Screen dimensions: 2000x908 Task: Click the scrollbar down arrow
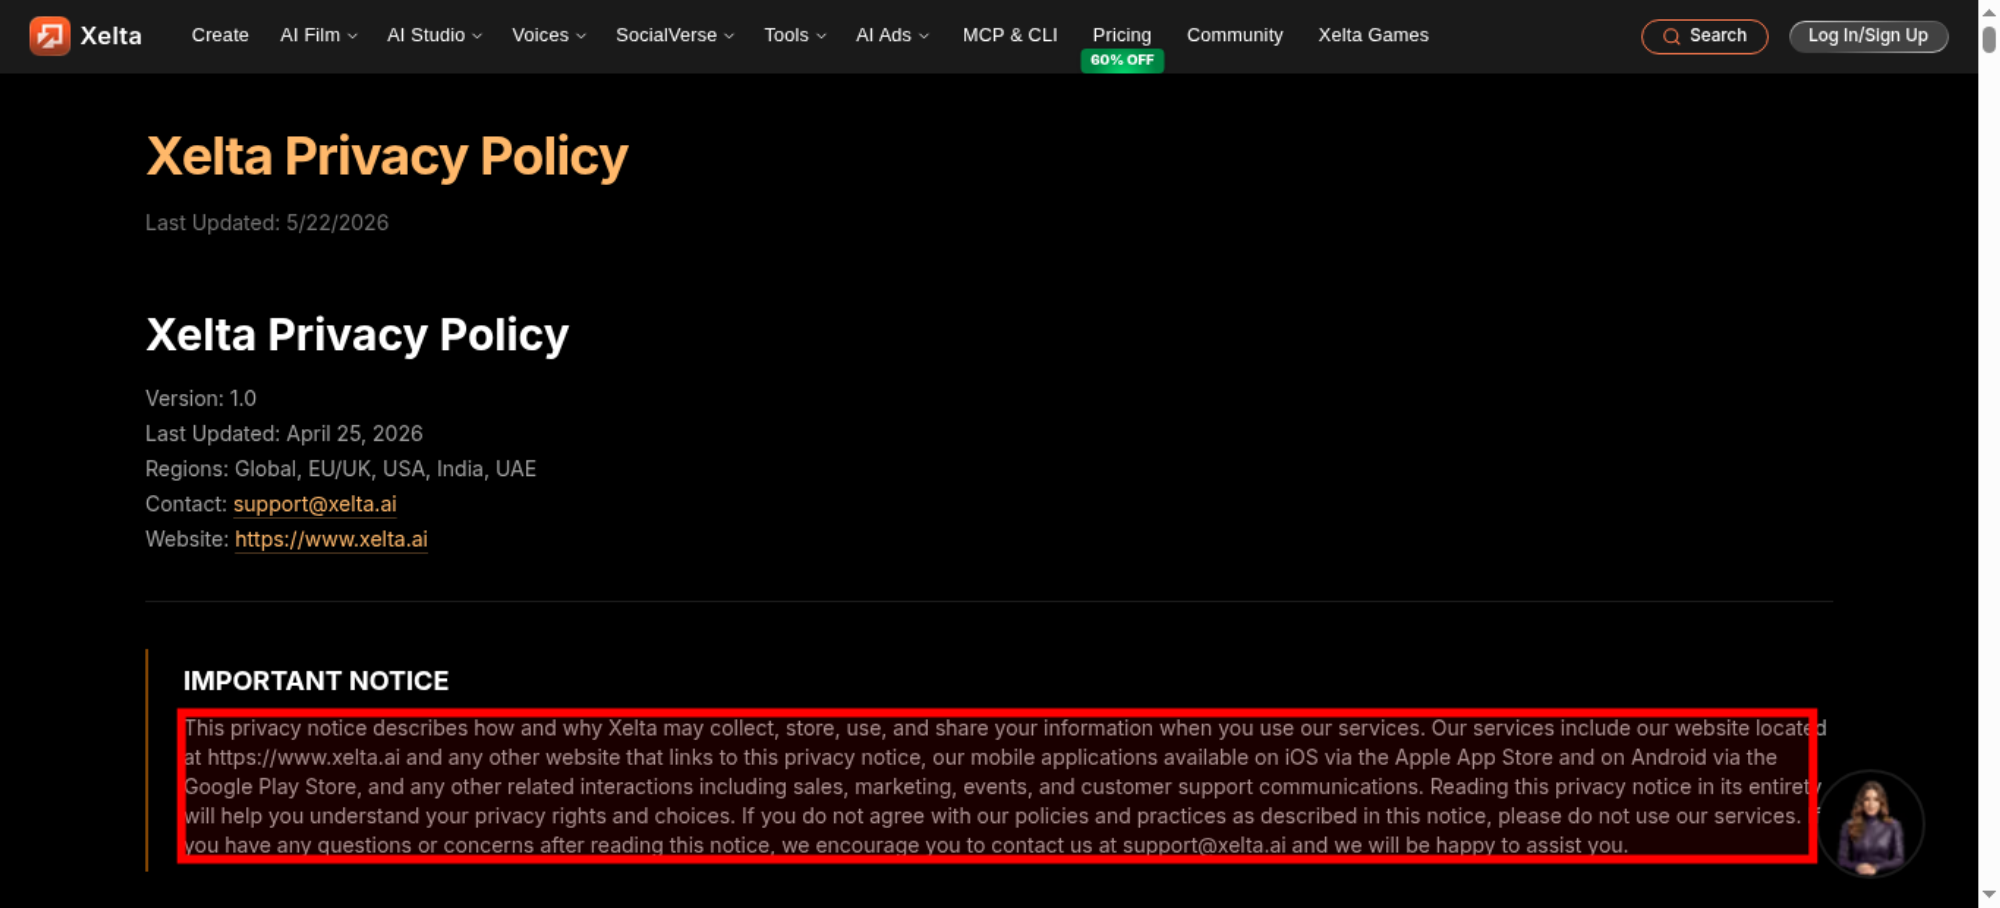point(1989,895)
